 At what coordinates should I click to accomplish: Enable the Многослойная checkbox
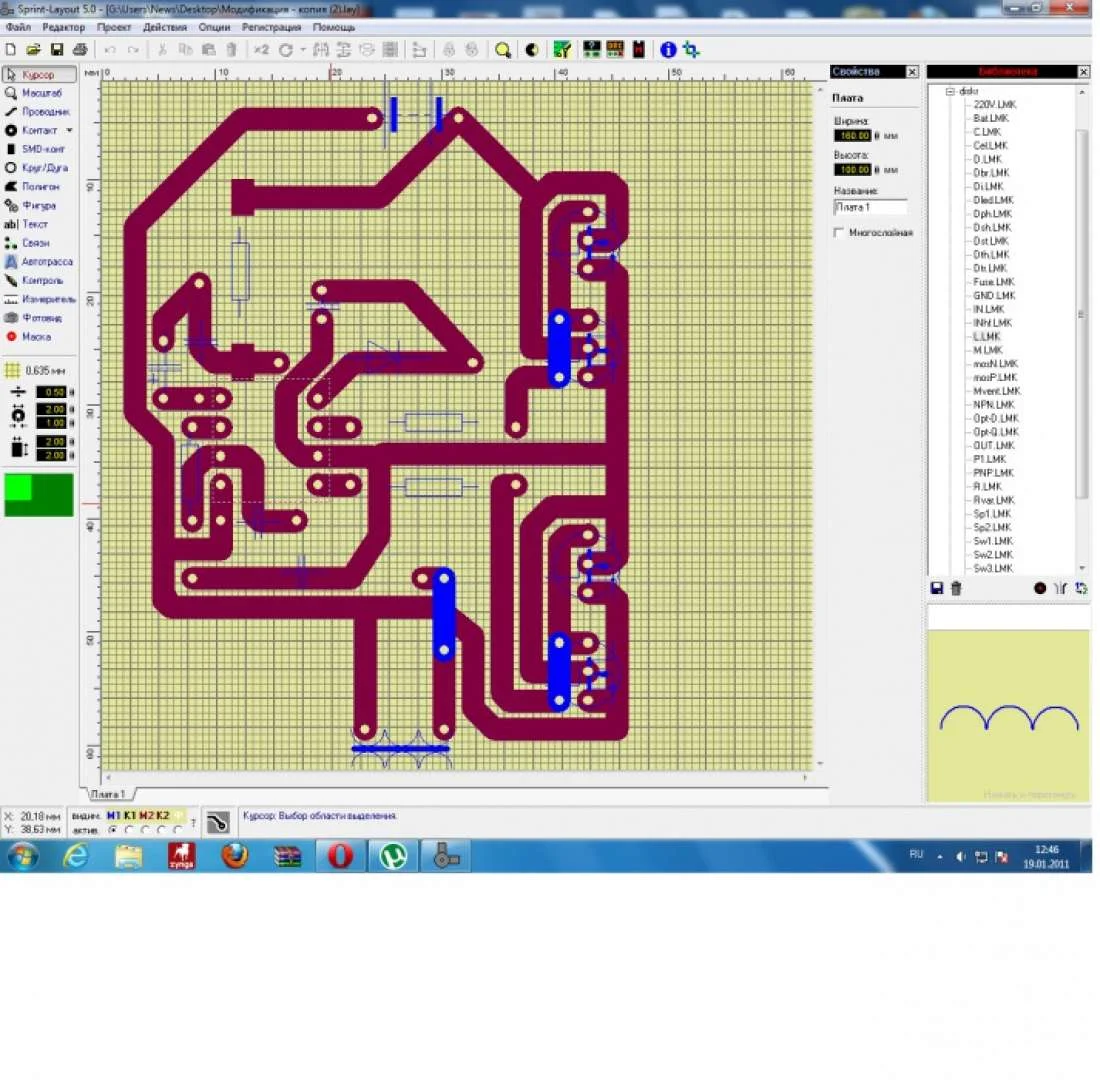tap(839, 233)
